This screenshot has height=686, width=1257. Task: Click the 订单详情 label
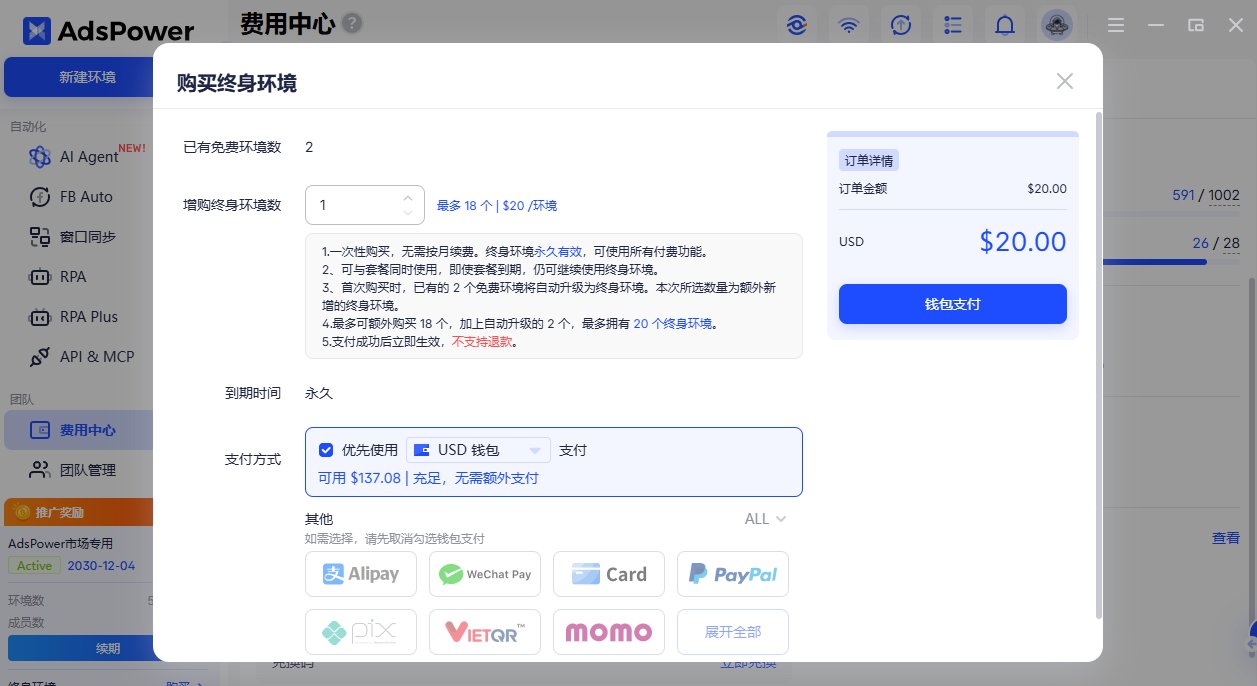[x=869, y=161]
